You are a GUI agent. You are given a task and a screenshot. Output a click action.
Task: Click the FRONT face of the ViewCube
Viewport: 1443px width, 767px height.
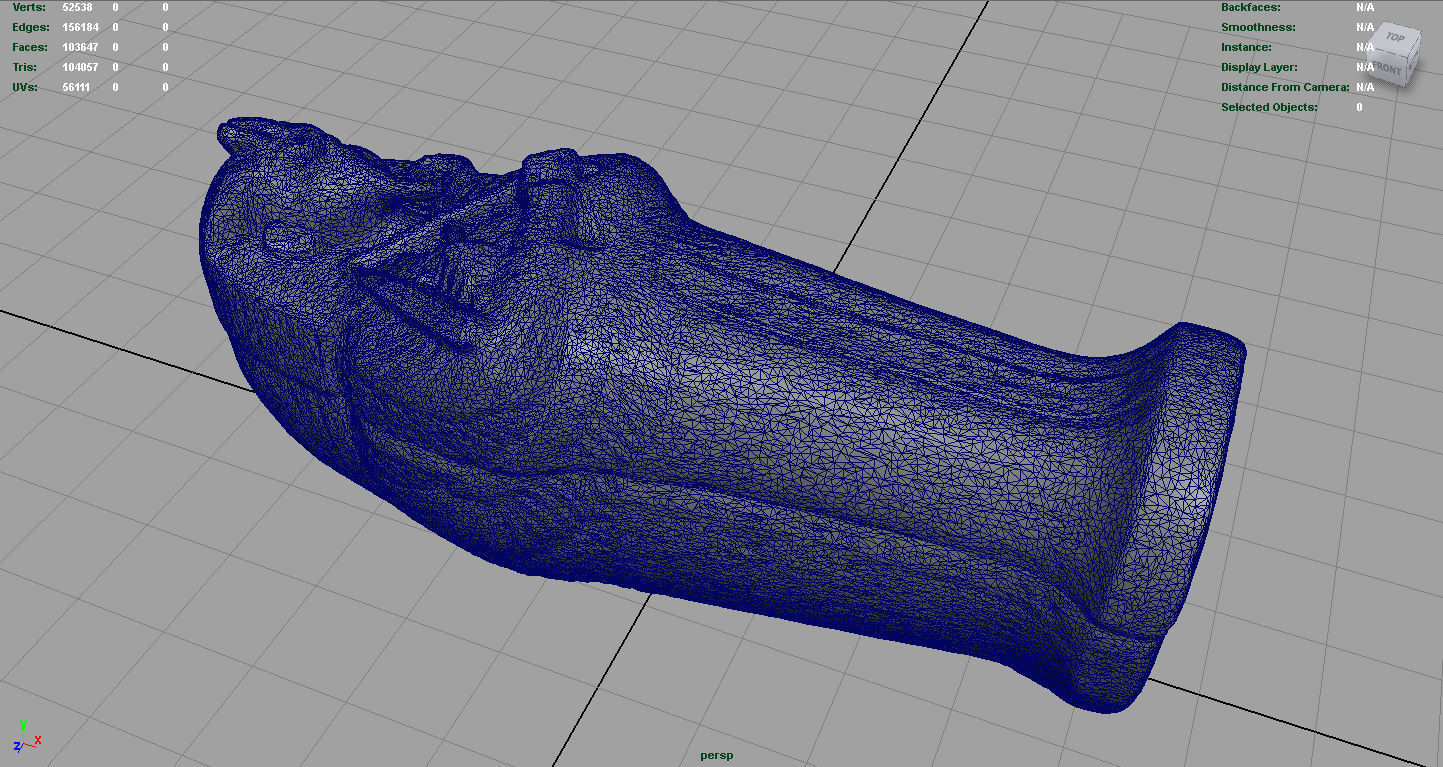[1390, 68]
